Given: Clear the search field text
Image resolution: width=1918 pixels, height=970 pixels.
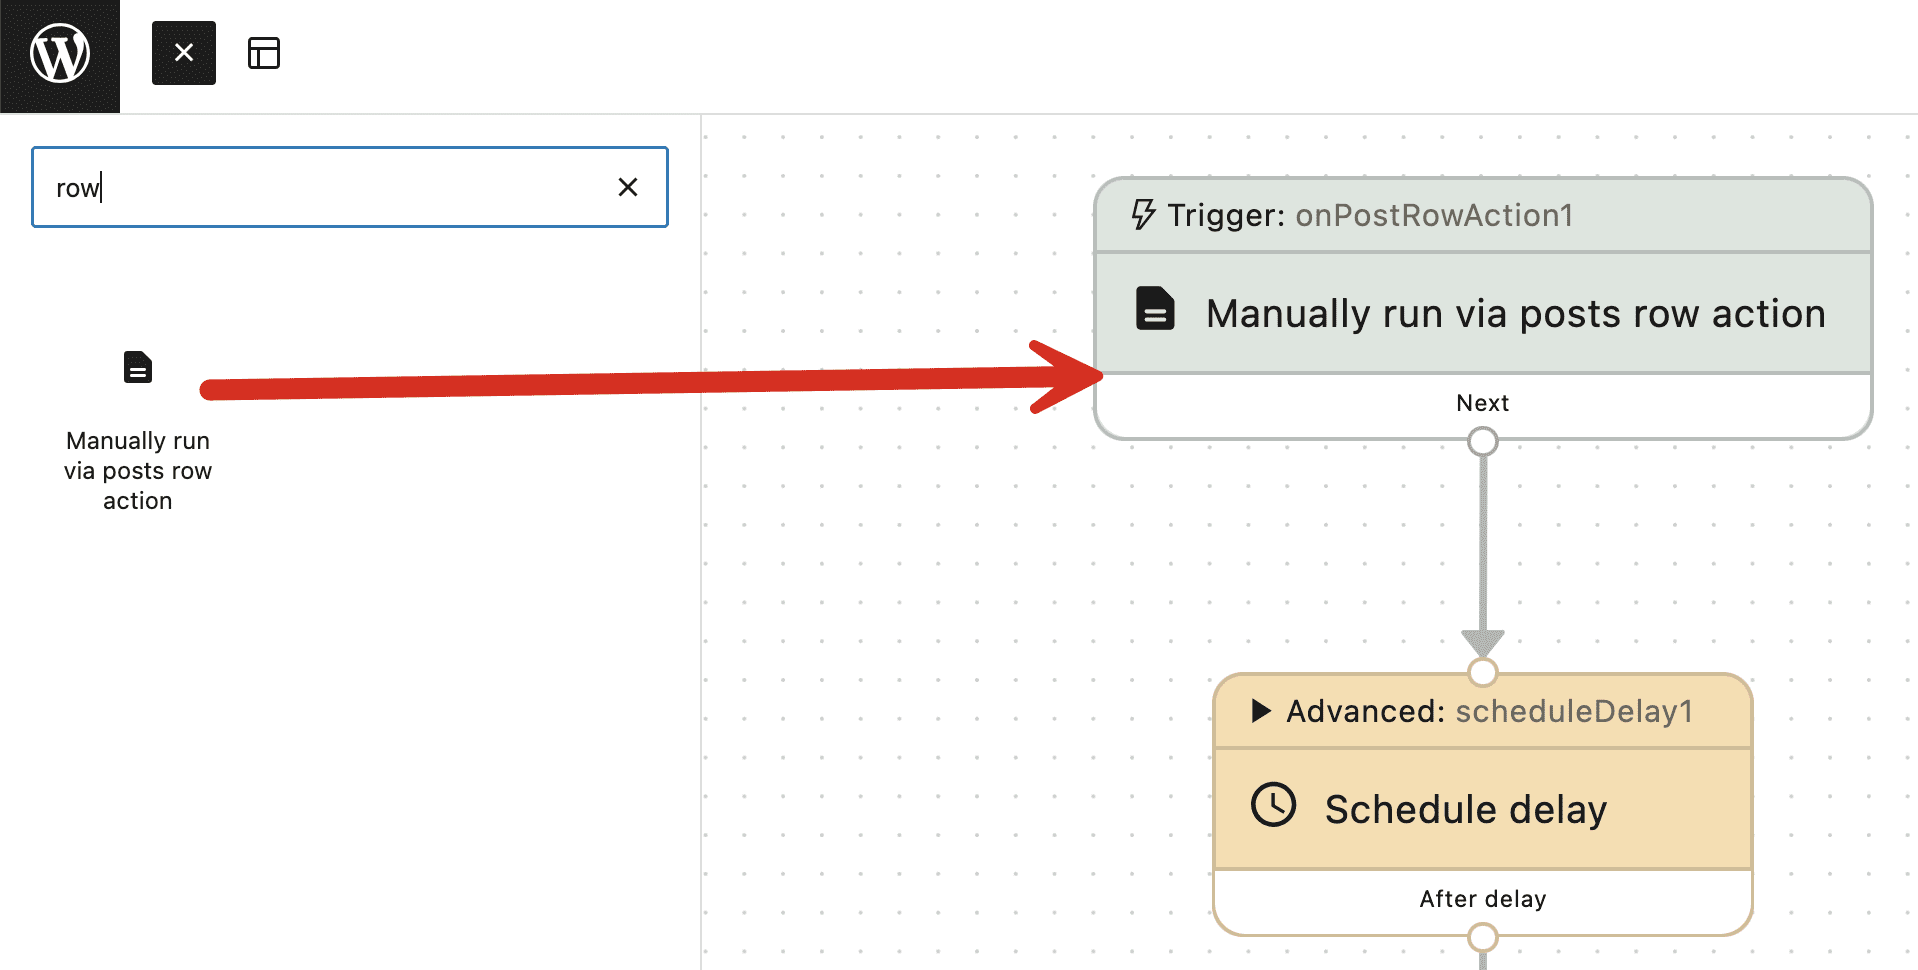Looking at the screenshot, I should pyautogui.click(x=628, y=187).
